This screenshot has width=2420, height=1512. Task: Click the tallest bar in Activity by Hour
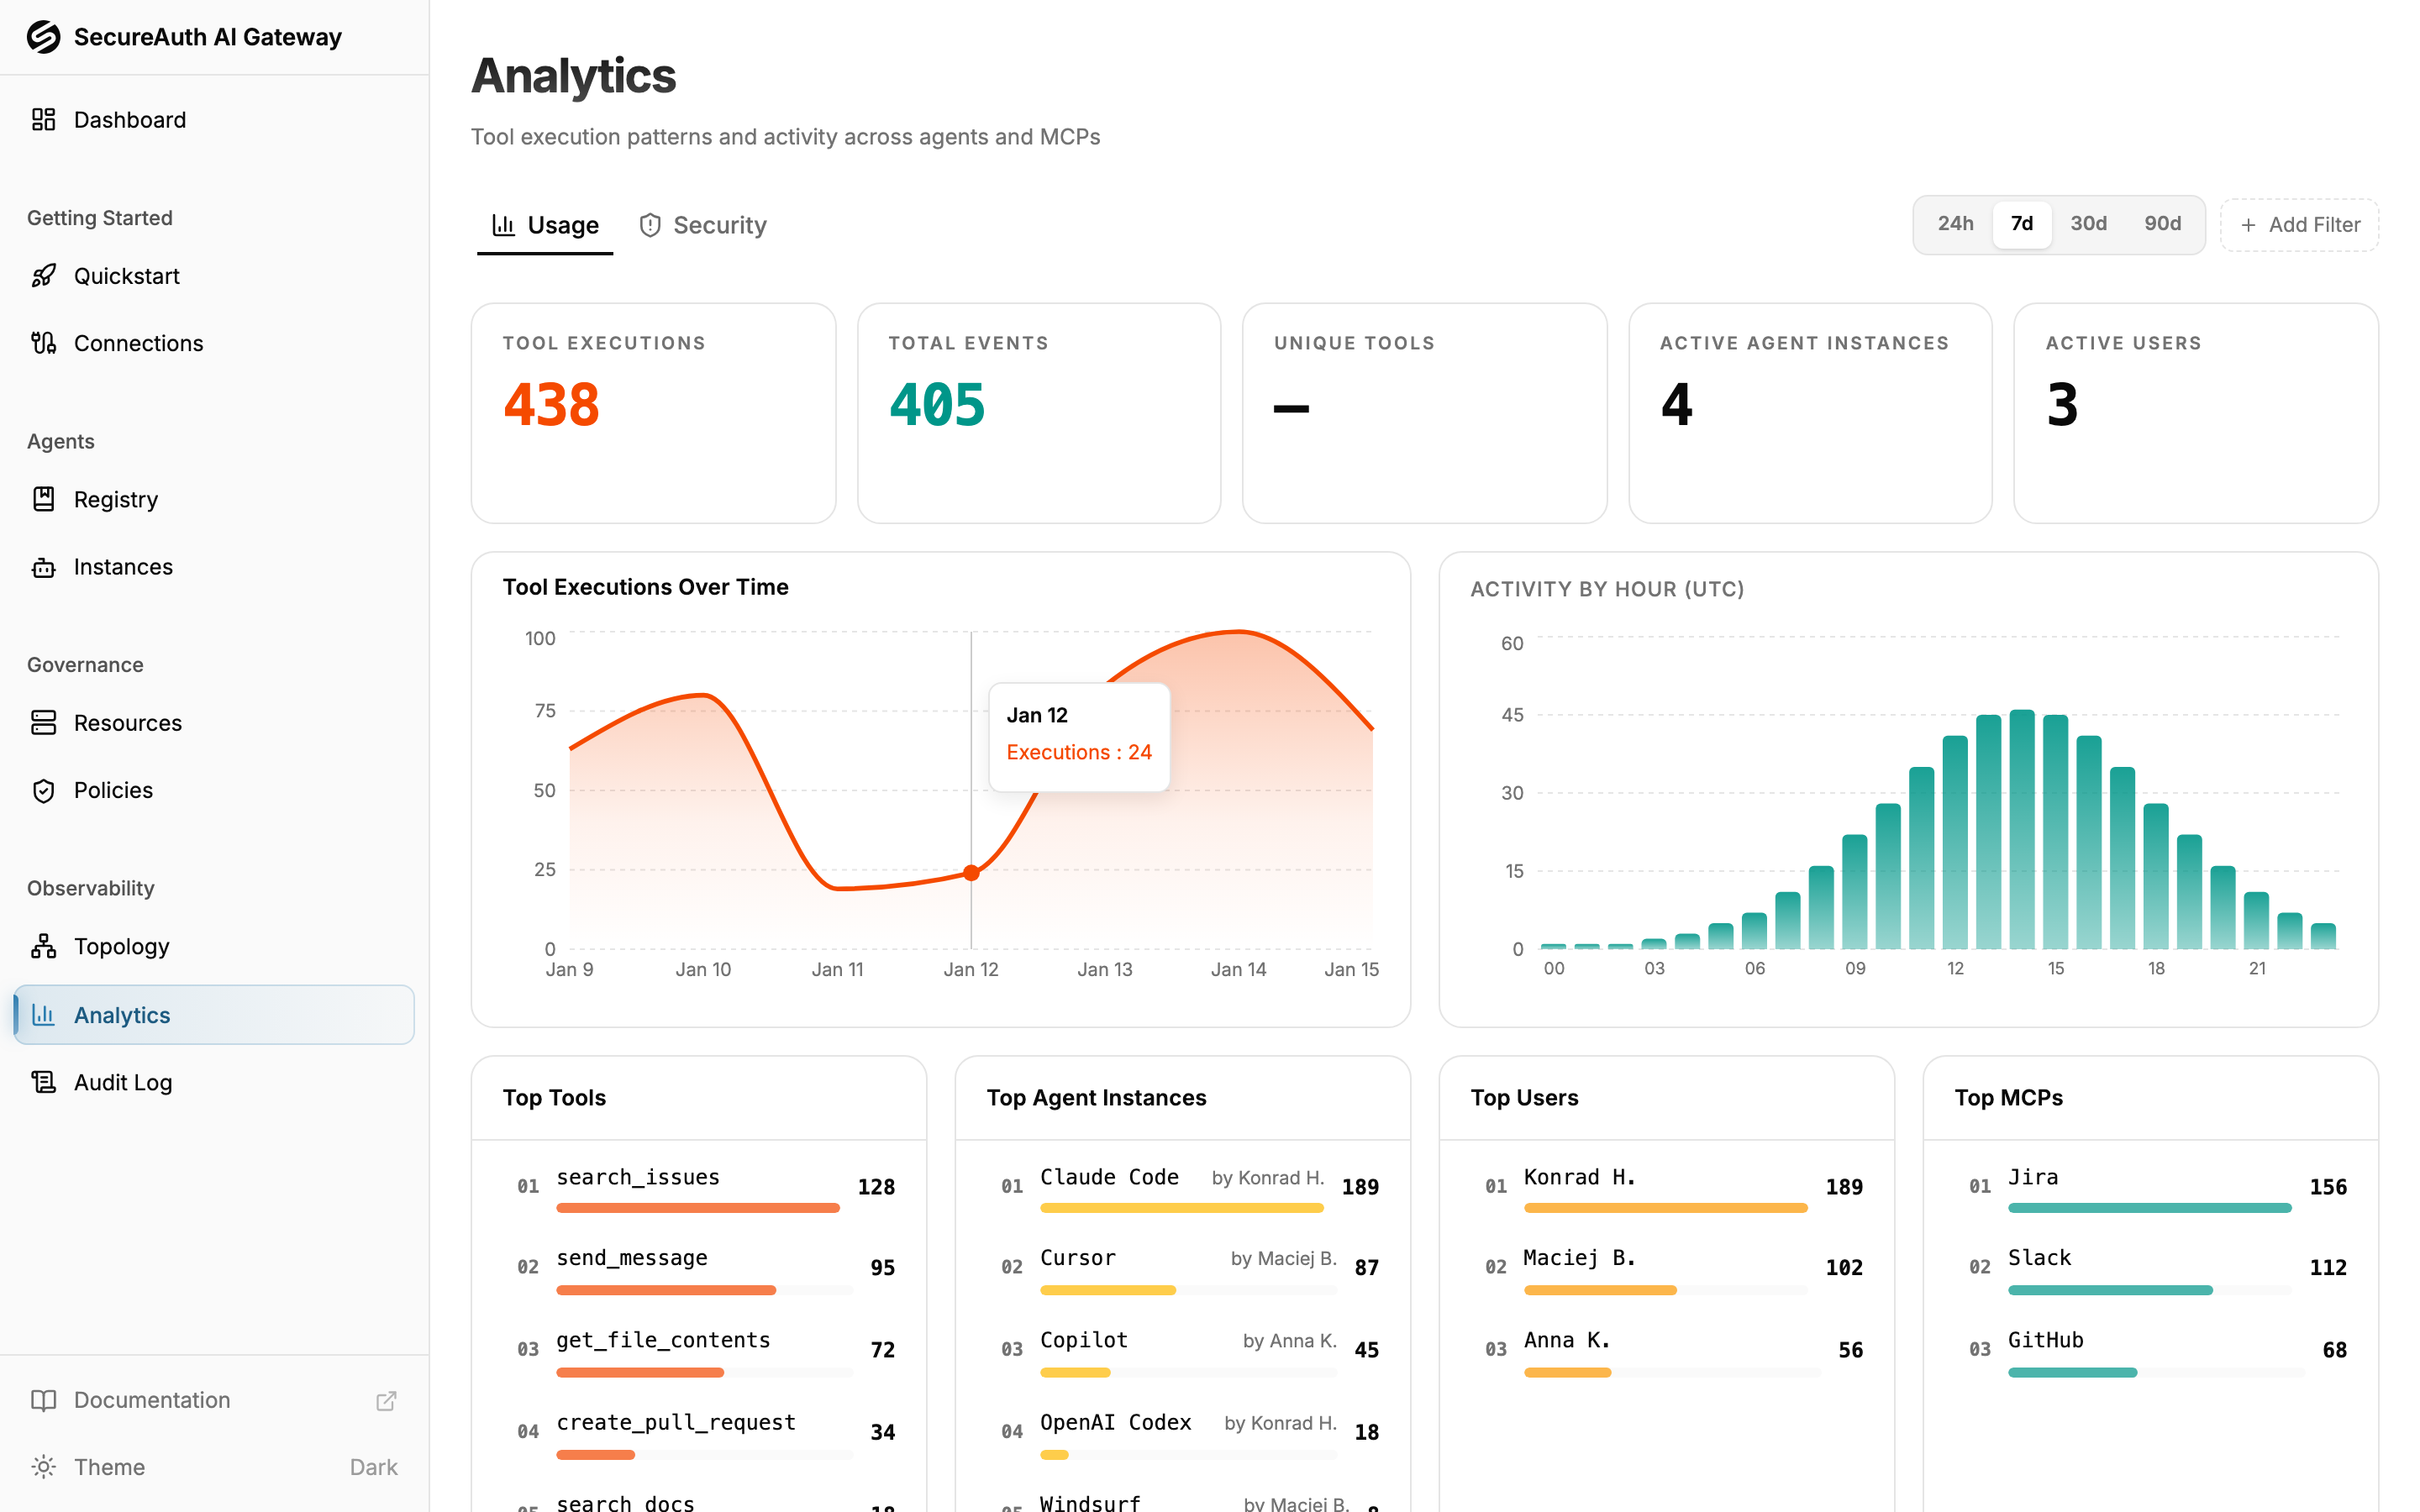pos(2022,829)
